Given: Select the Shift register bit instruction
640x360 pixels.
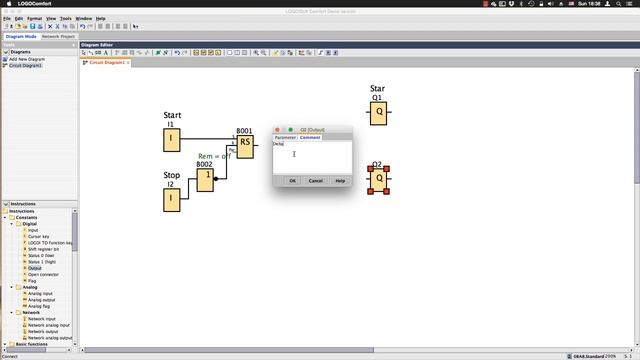Looking at the screenshot, I should click(43, 249).
